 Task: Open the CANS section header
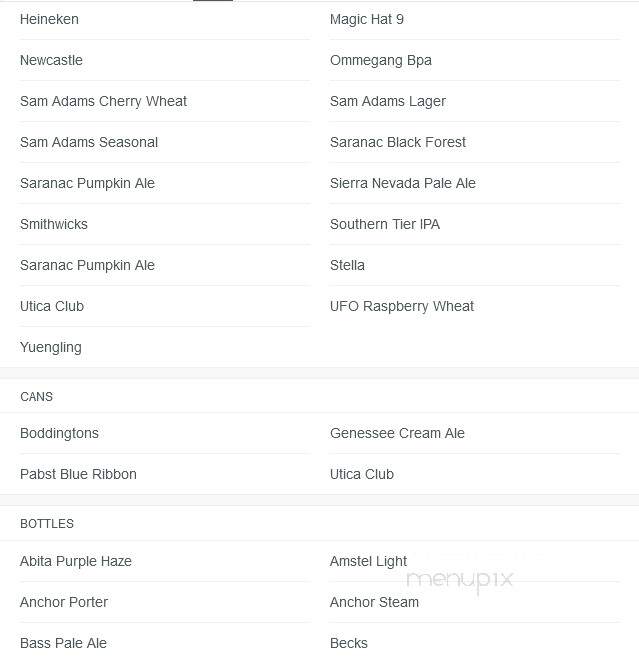36,397
